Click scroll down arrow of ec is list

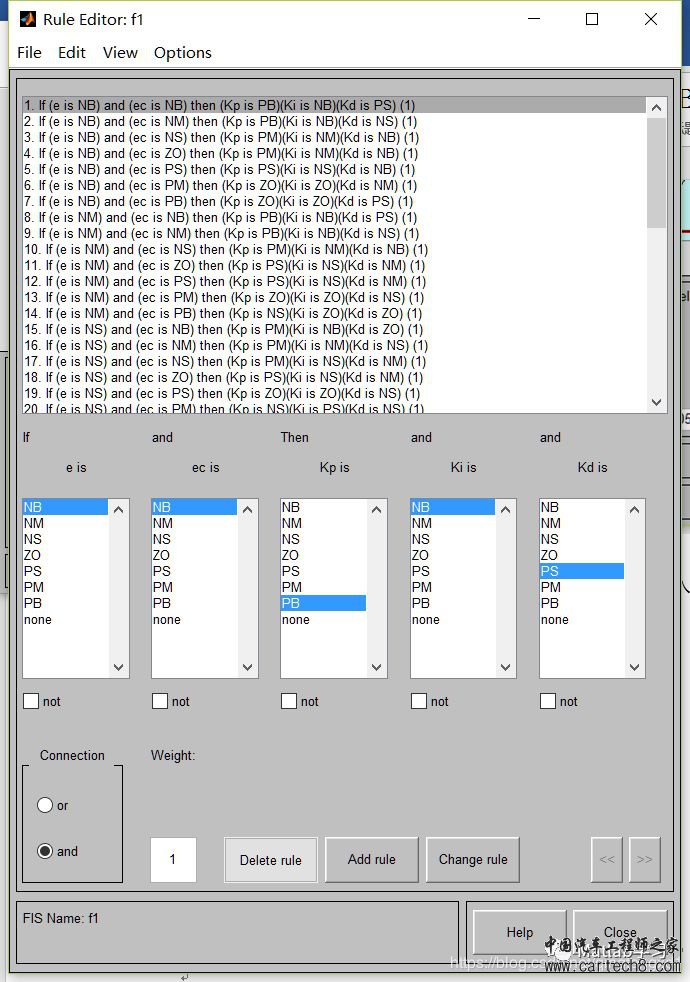tap(247, 668)
